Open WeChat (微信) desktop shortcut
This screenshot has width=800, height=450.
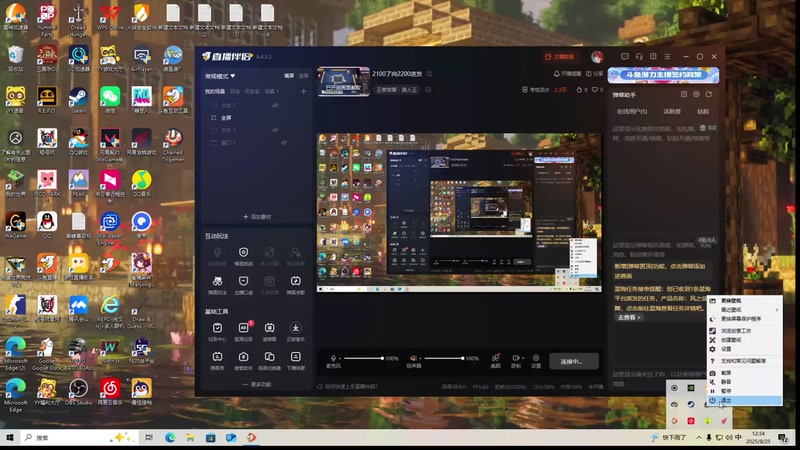[110, 100]
